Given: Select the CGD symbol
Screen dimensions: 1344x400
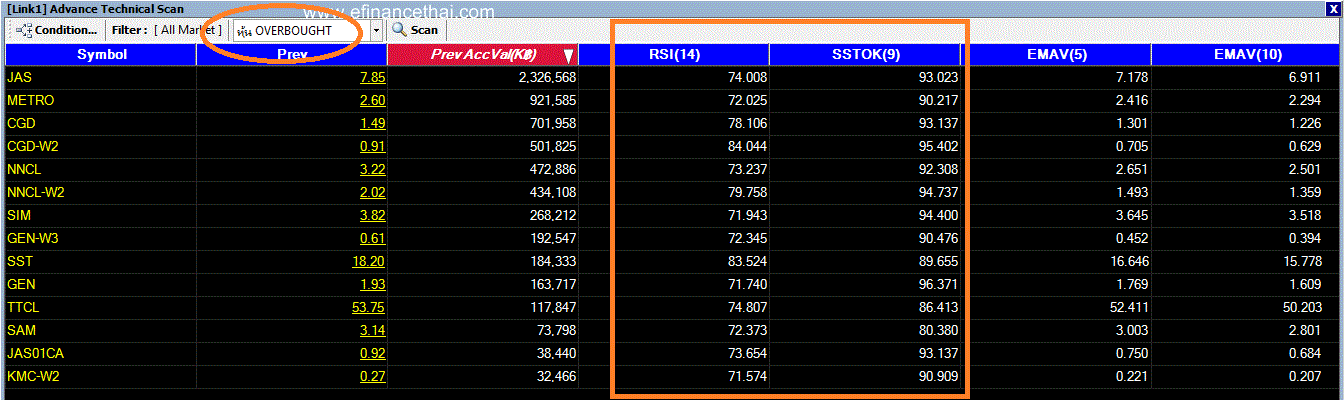Looking at the screenshot, I should [x=21, y=123].
